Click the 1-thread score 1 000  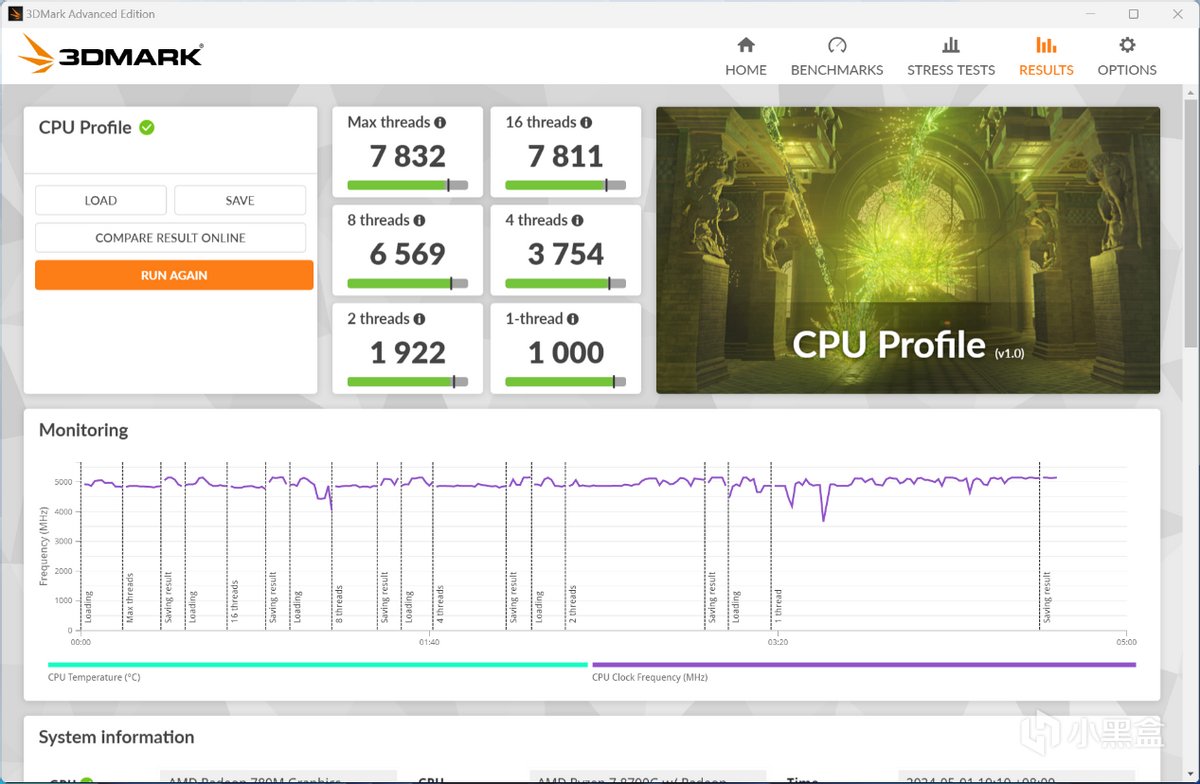click(565, 352)
